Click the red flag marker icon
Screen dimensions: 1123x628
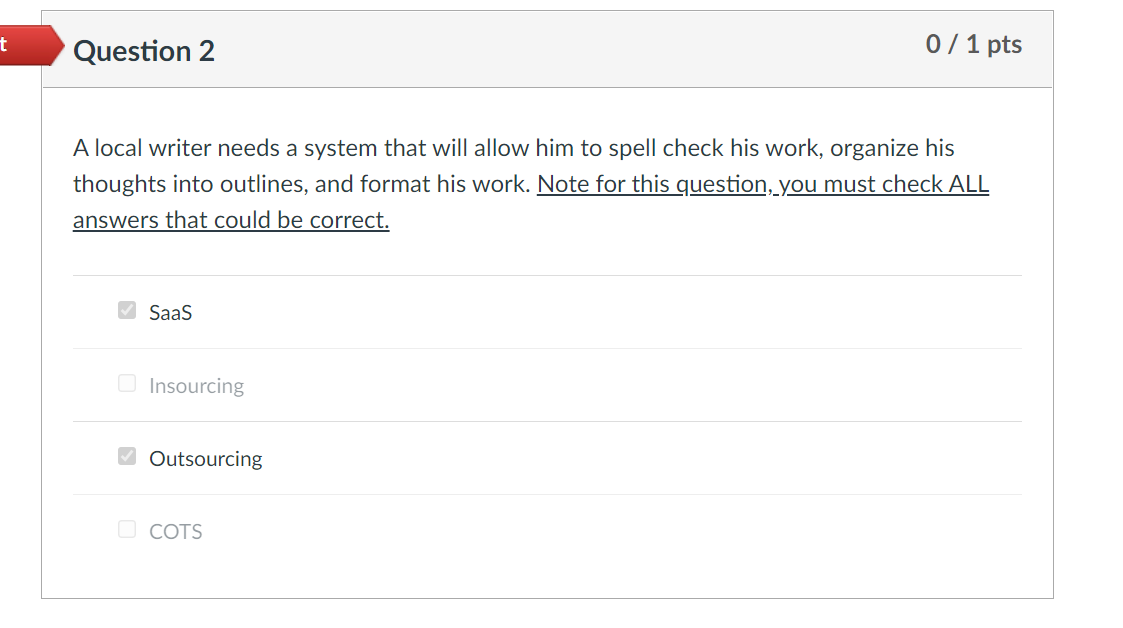[30, 45]
